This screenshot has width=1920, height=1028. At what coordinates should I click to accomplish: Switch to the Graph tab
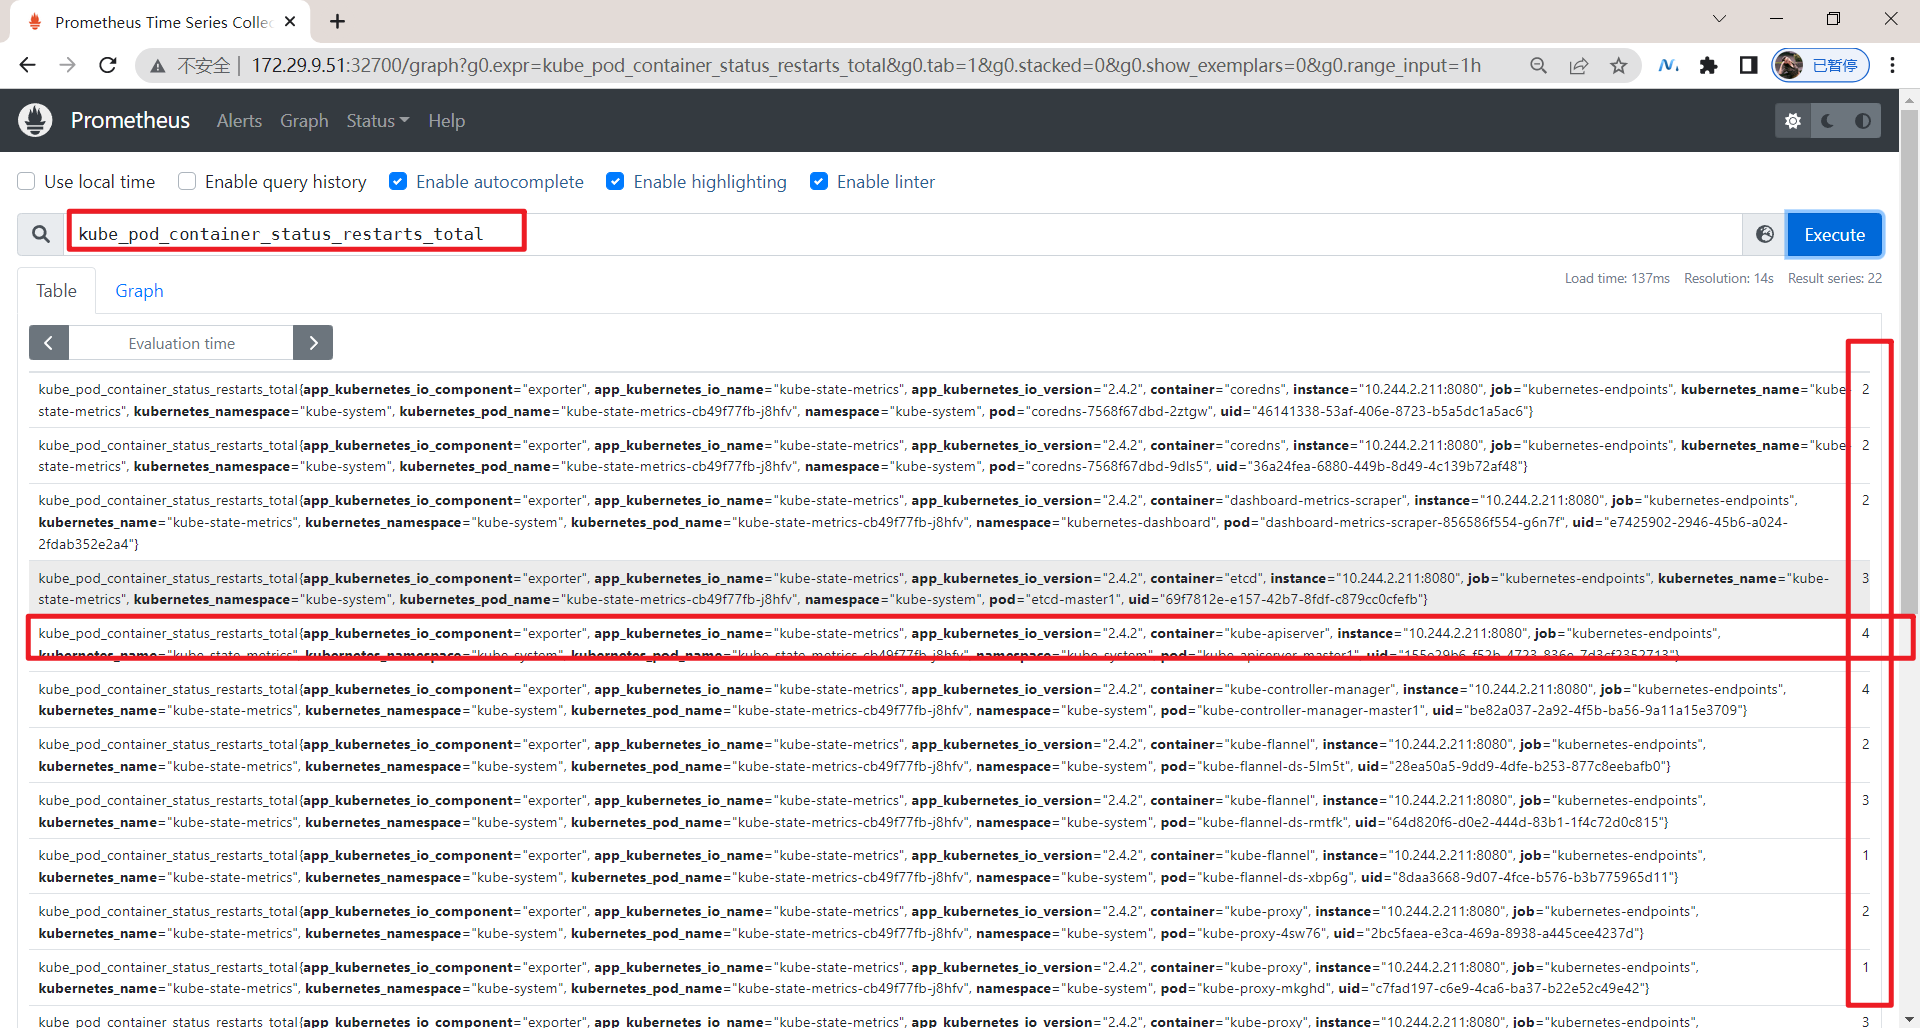[x=139, y=291]
